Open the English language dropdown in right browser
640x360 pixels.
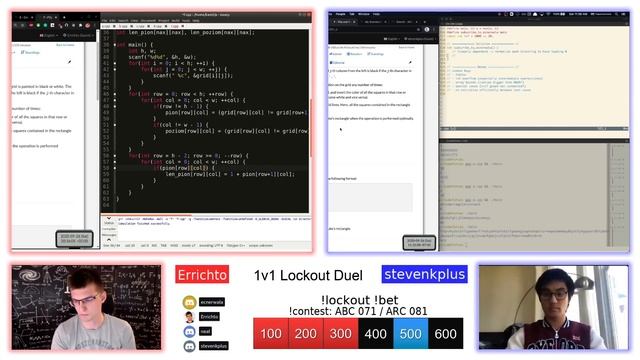point(391,39)
